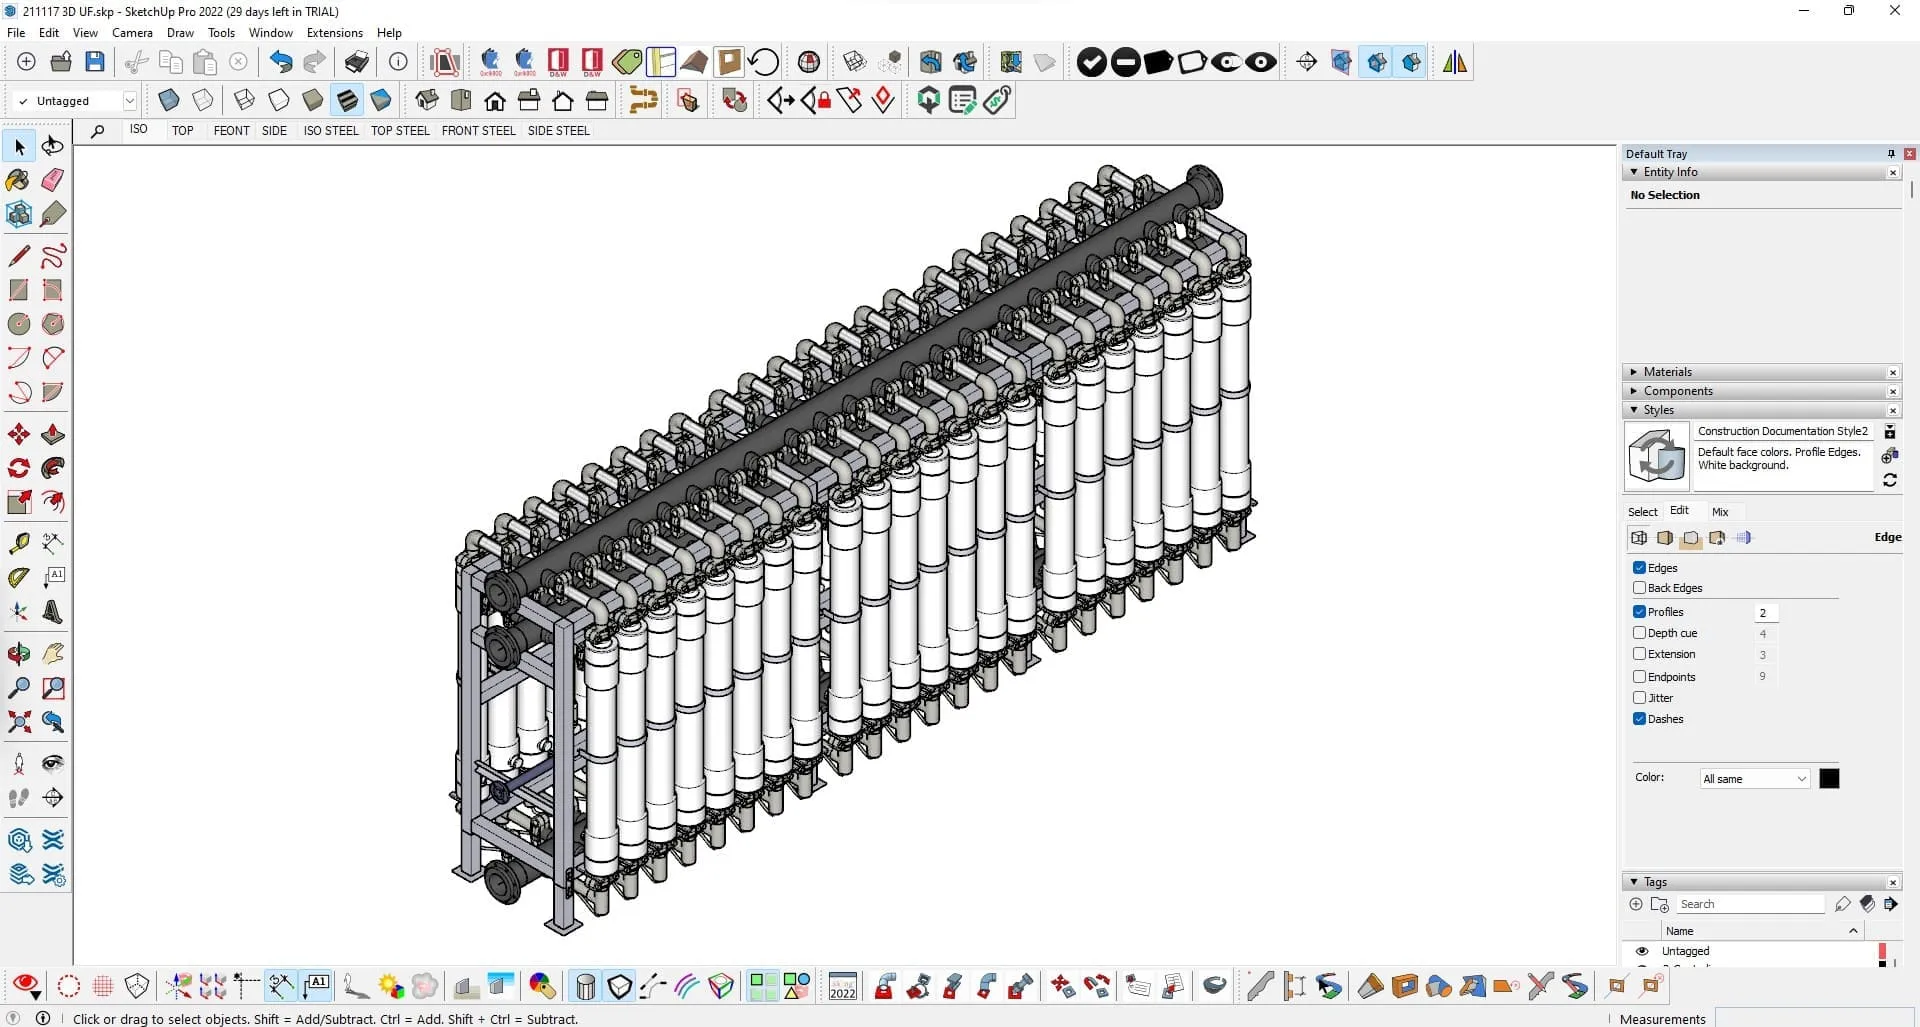Viewport: 1920px width, 1027px height.
Task: Click the style name field
Action: point(1784,431)
